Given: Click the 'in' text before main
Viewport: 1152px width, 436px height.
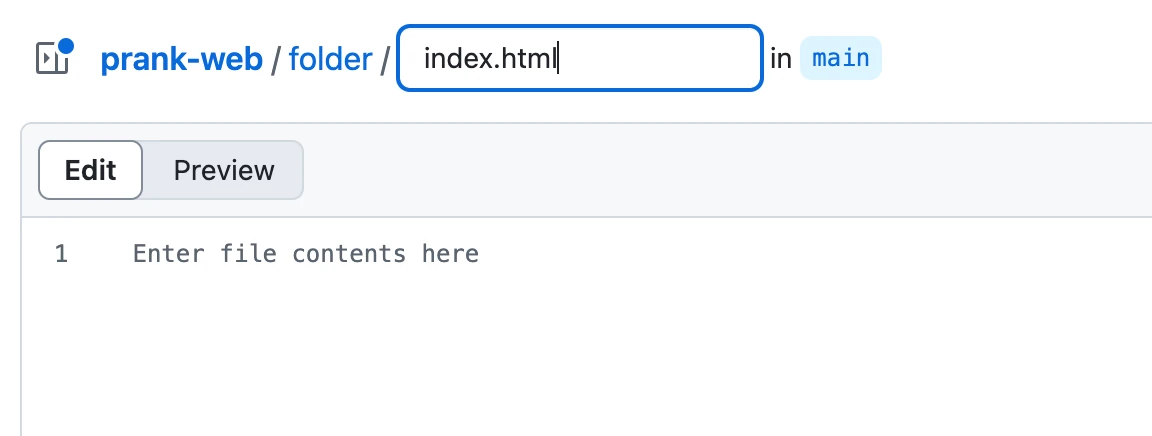Looking at the screenshot, I should click(781, 59).
